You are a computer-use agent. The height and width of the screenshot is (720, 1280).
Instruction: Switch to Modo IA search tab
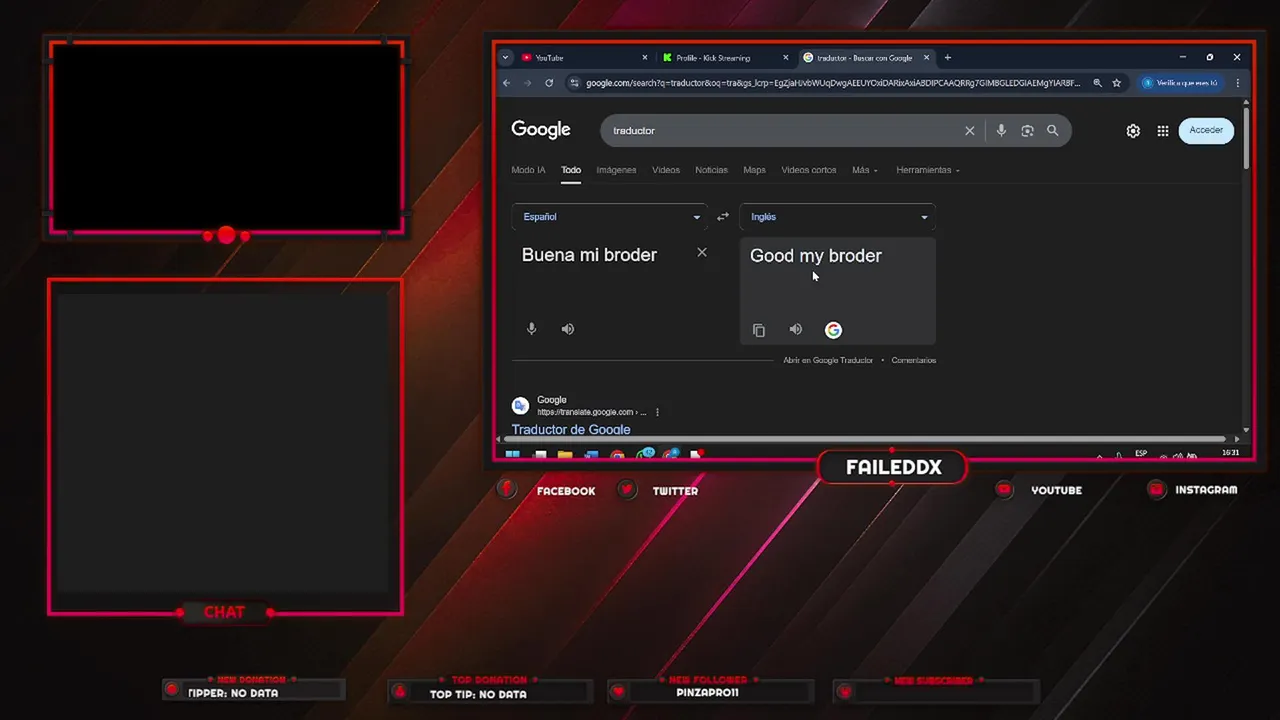(528, 170)
